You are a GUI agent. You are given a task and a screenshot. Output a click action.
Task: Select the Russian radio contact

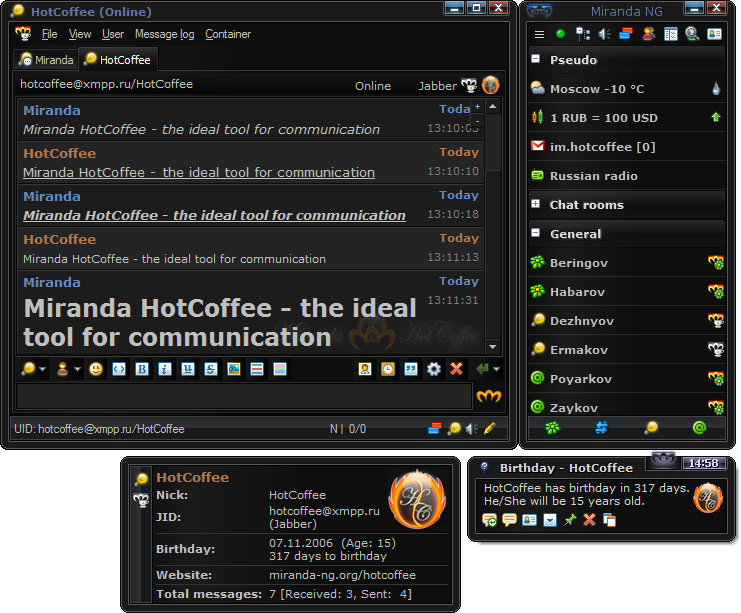coord(627,175)
